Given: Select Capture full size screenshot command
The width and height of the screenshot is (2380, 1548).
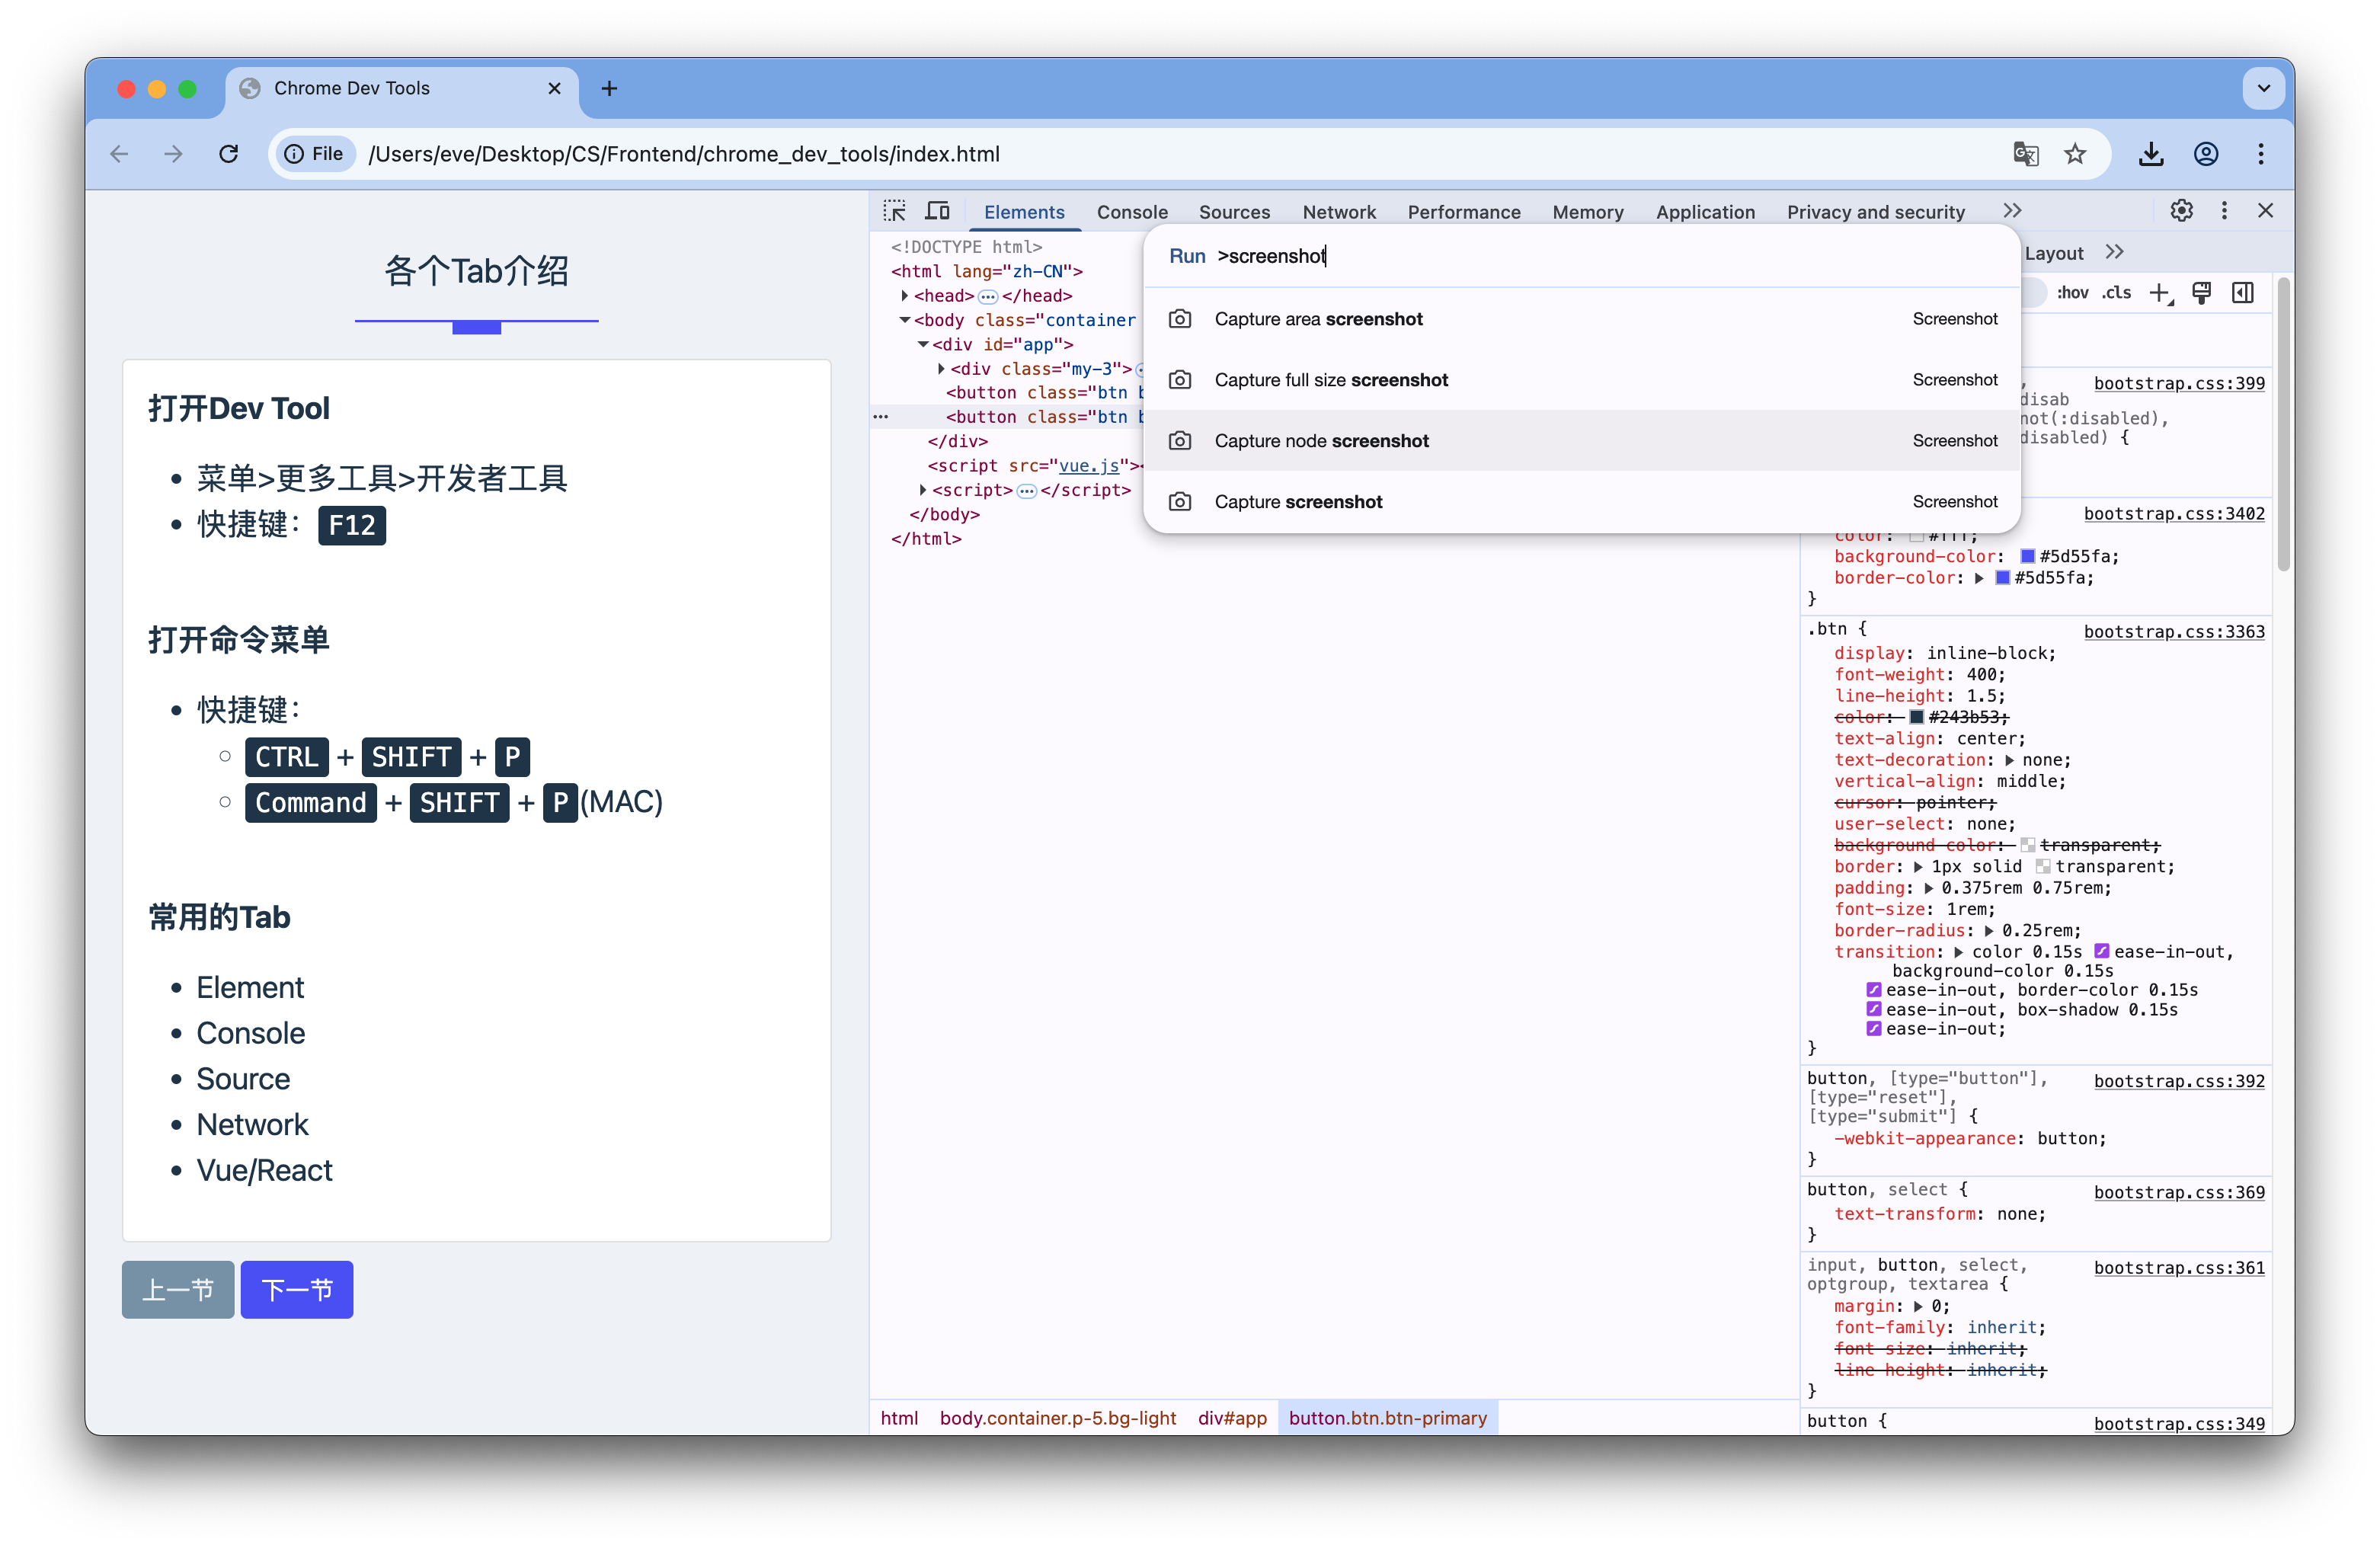Looking at the screenshot, I should (1330, 380).
